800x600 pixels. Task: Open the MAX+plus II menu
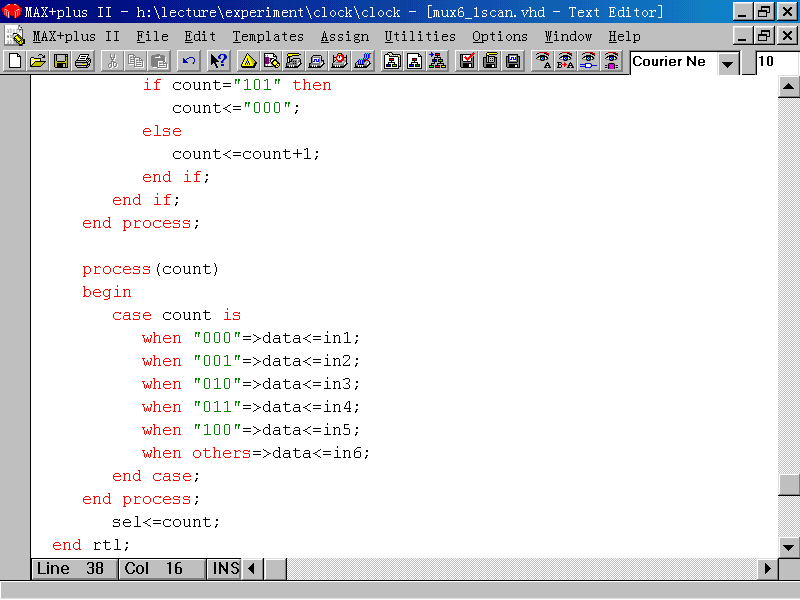[76, 37]
